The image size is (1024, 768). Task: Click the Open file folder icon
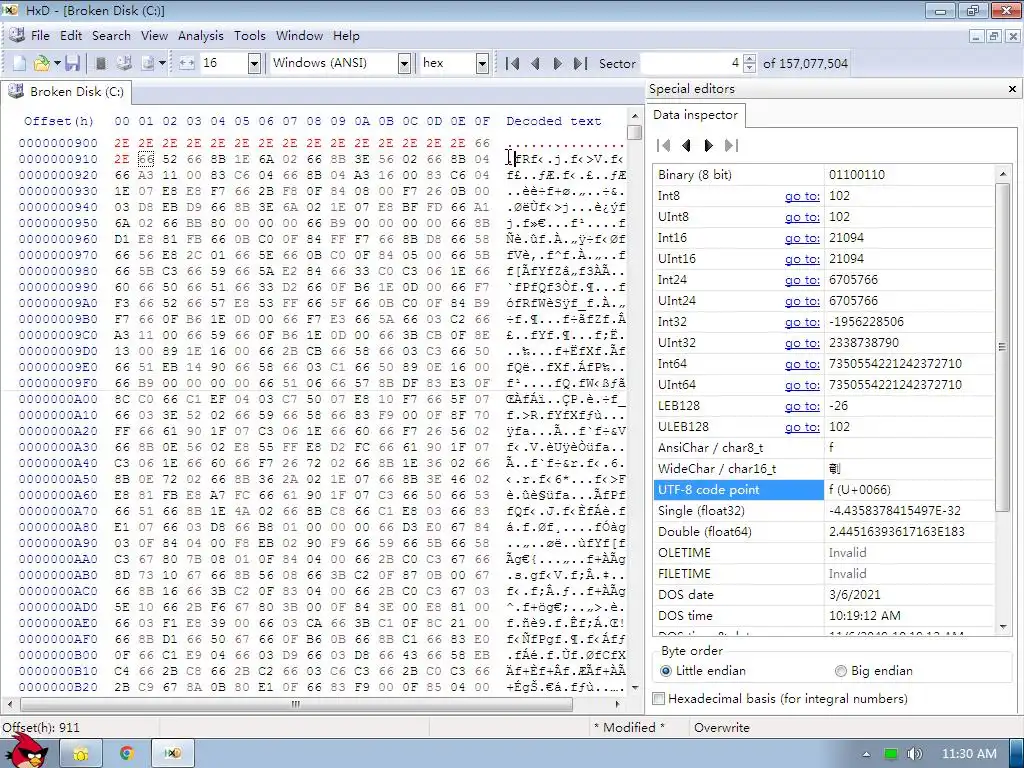(41, 63)
